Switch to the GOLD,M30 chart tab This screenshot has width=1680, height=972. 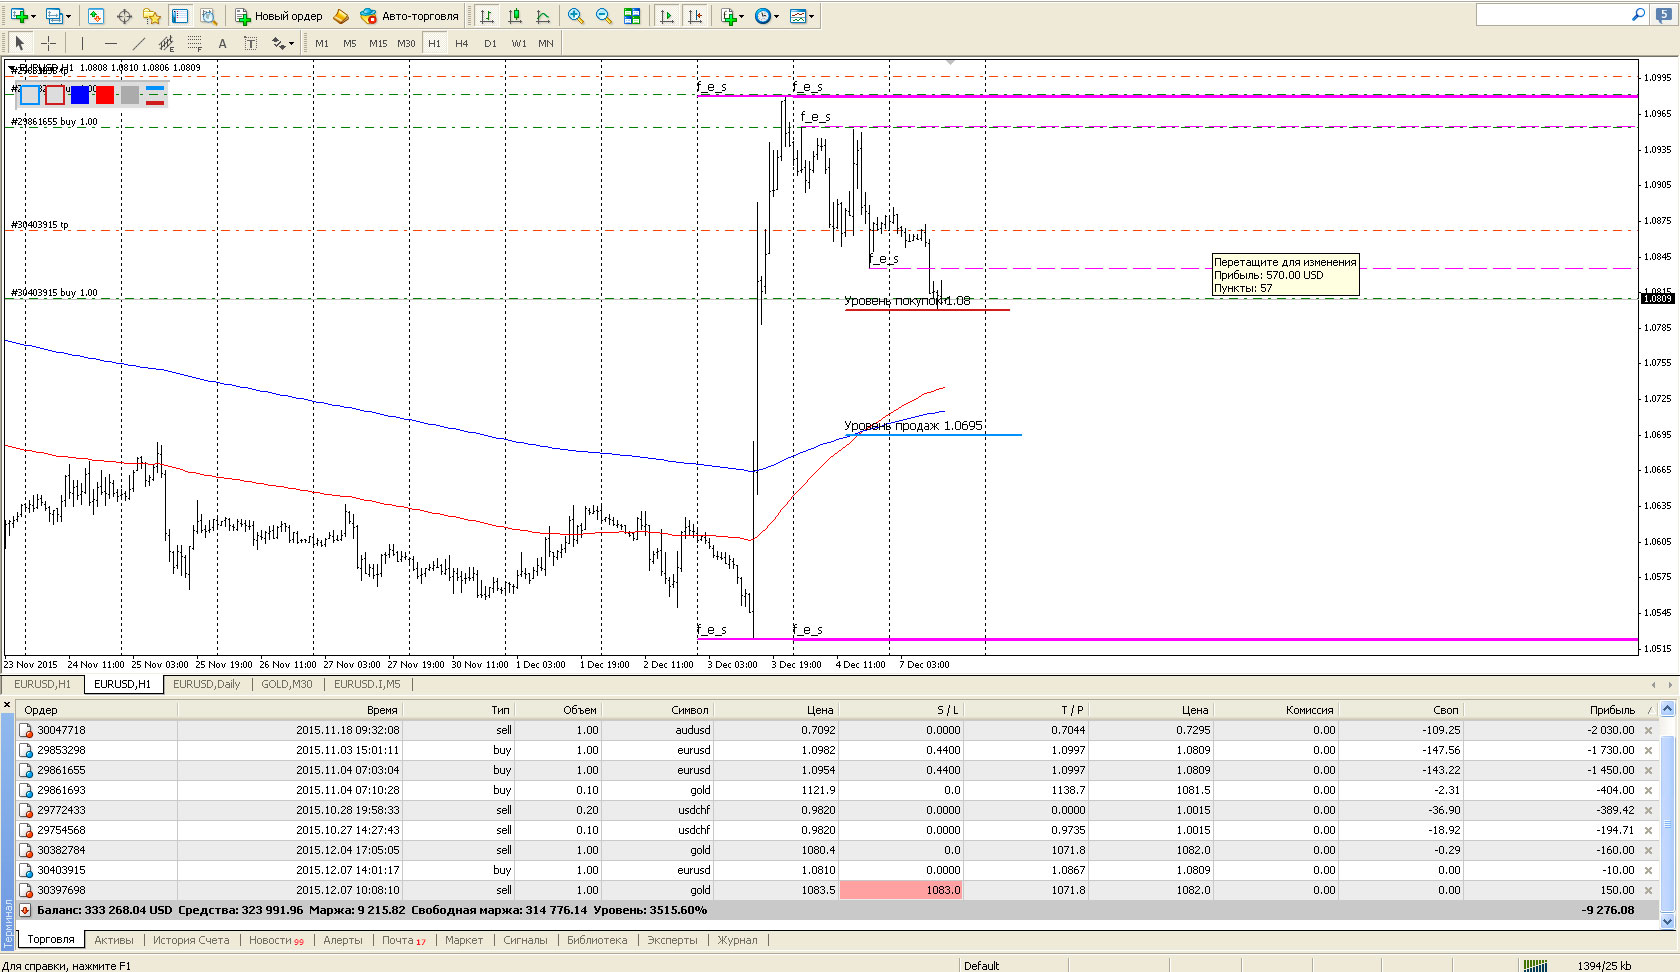click(x=287, y=684)
